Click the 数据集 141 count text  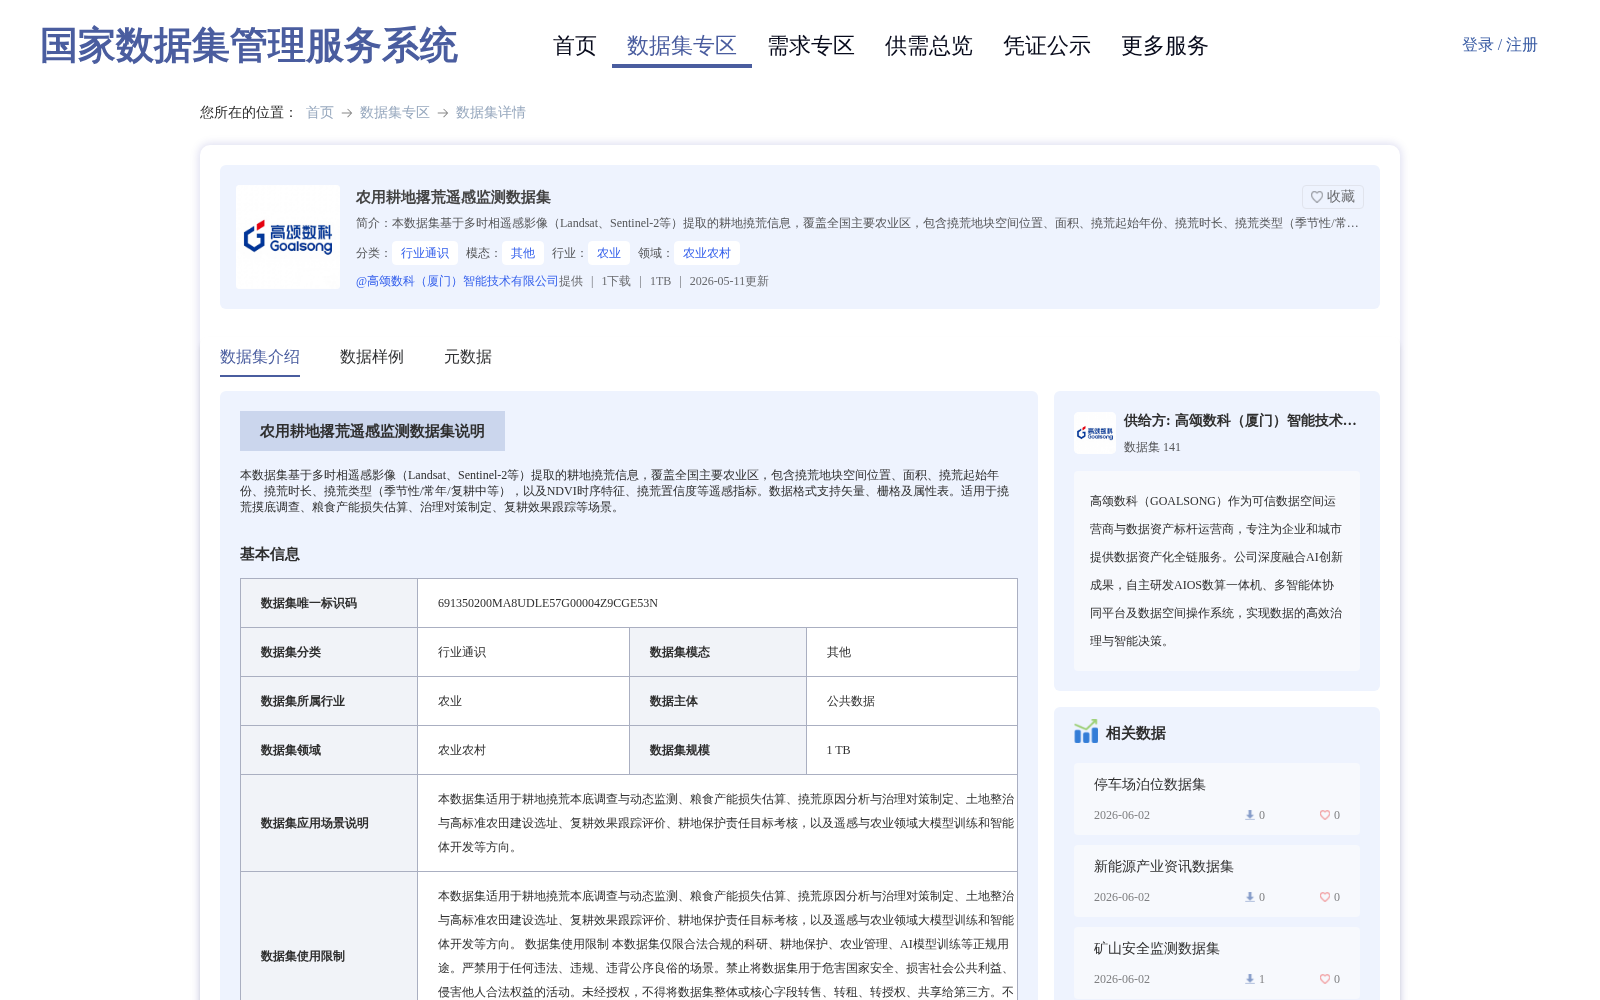(1152, 447)
